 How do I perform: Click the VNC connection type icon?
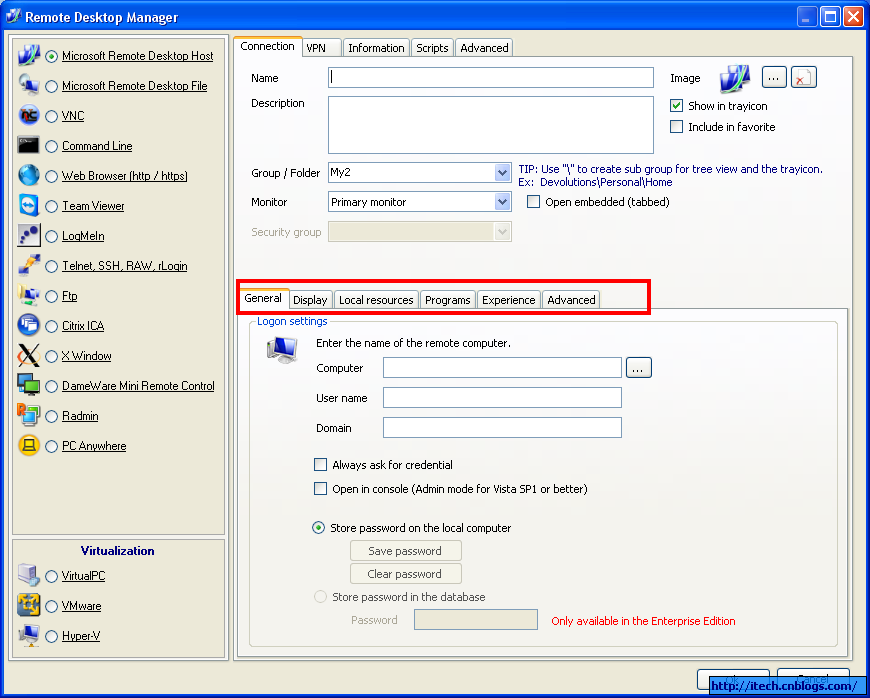29,115
